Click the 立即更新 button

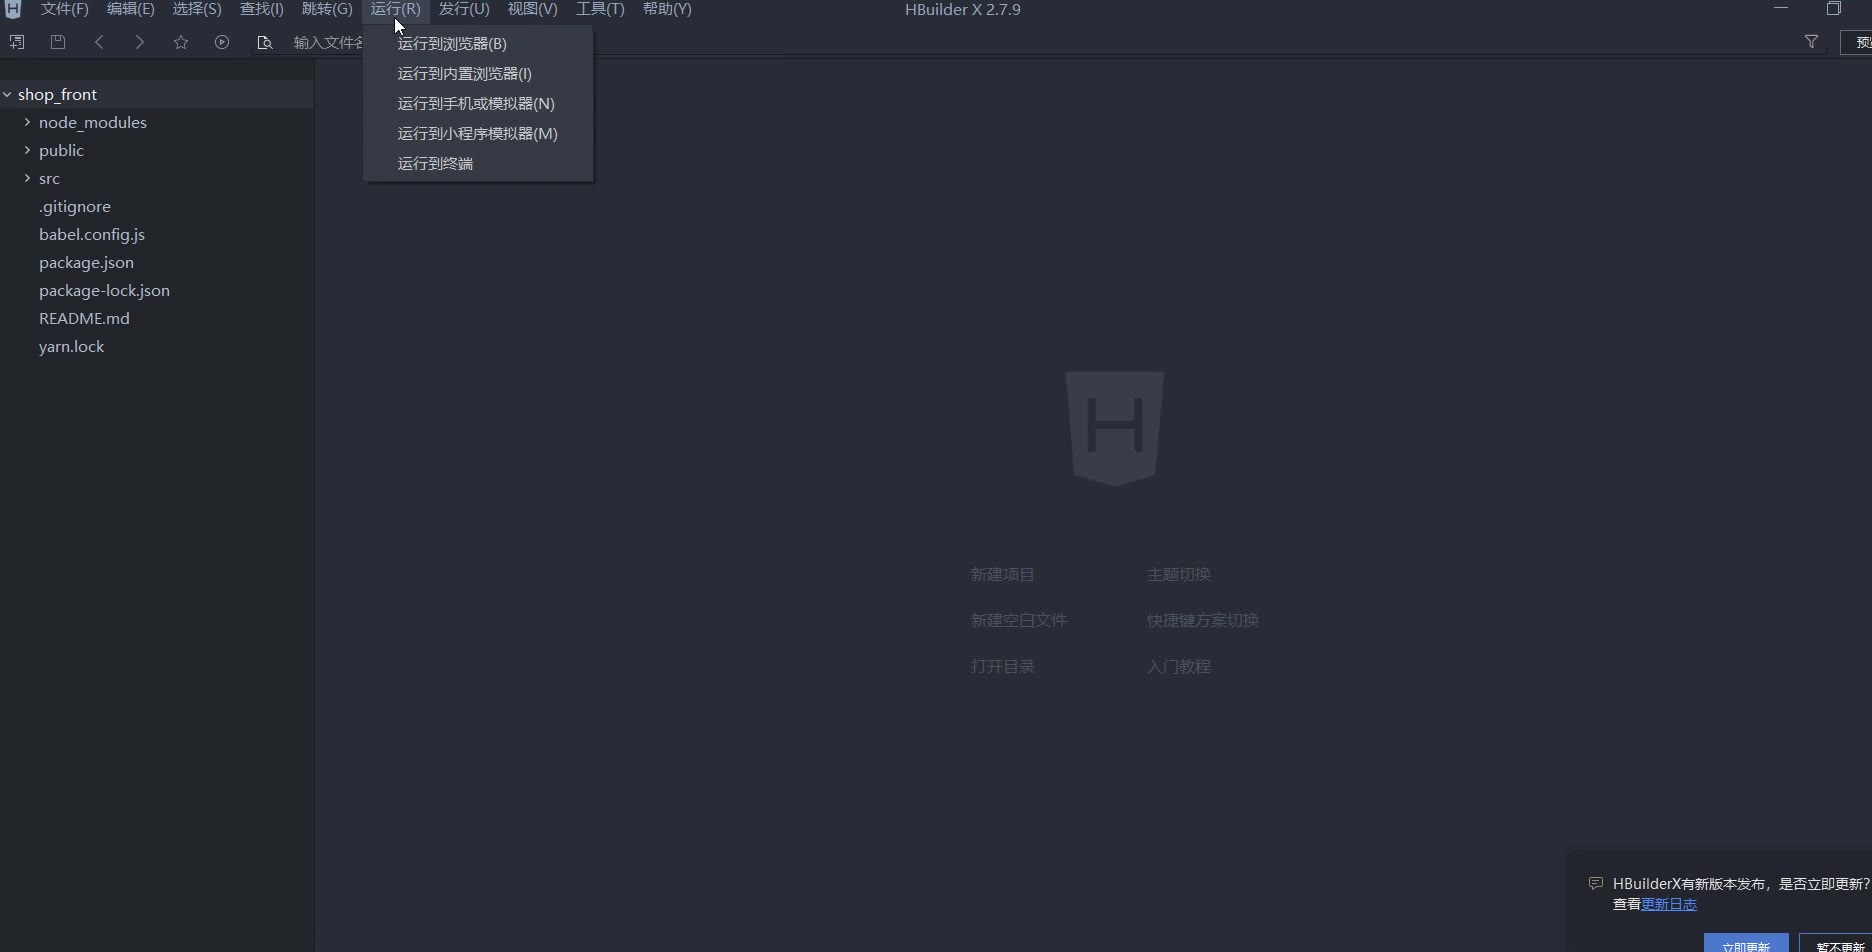tap(1746, 943)
